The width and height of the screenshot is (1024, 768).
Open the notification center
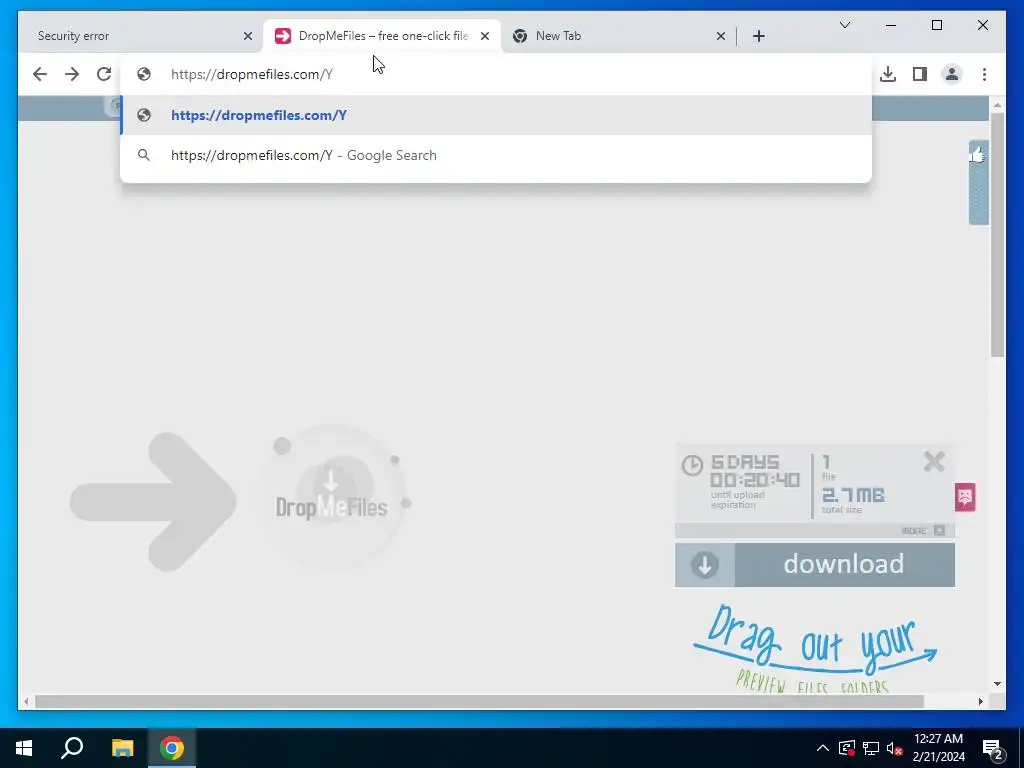(993, 748)
